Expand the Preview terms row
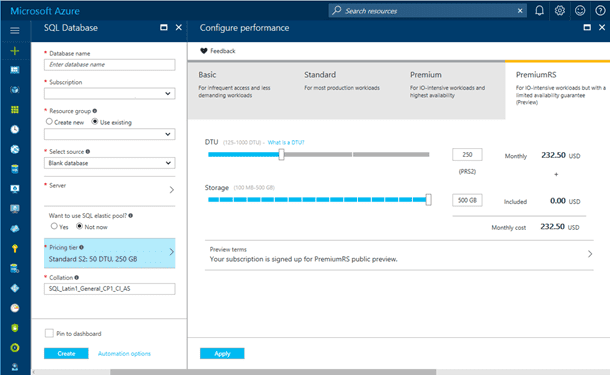 pyautogui.click(x=399, y=254)
